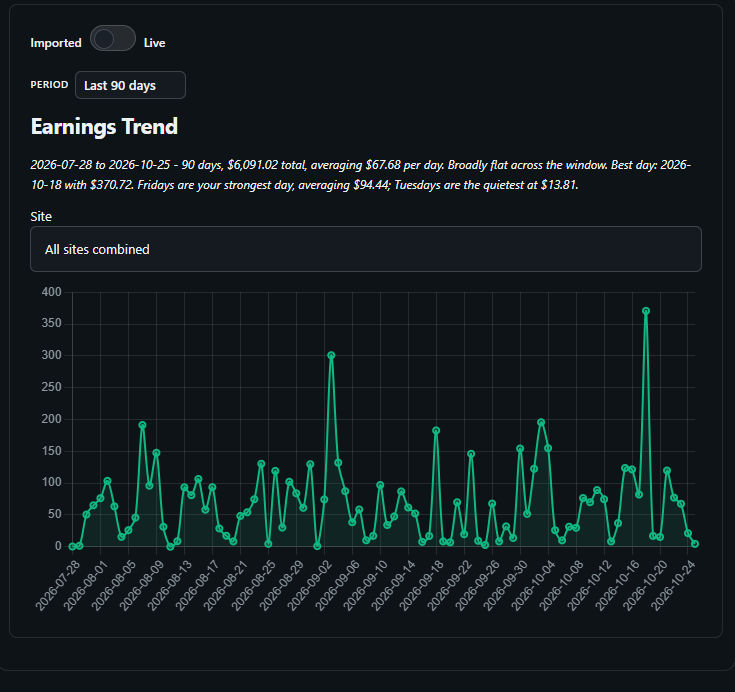This screenshot has width=735, height=692.
Task: Click the PERIOD label
Action: [x=49, y=85]
